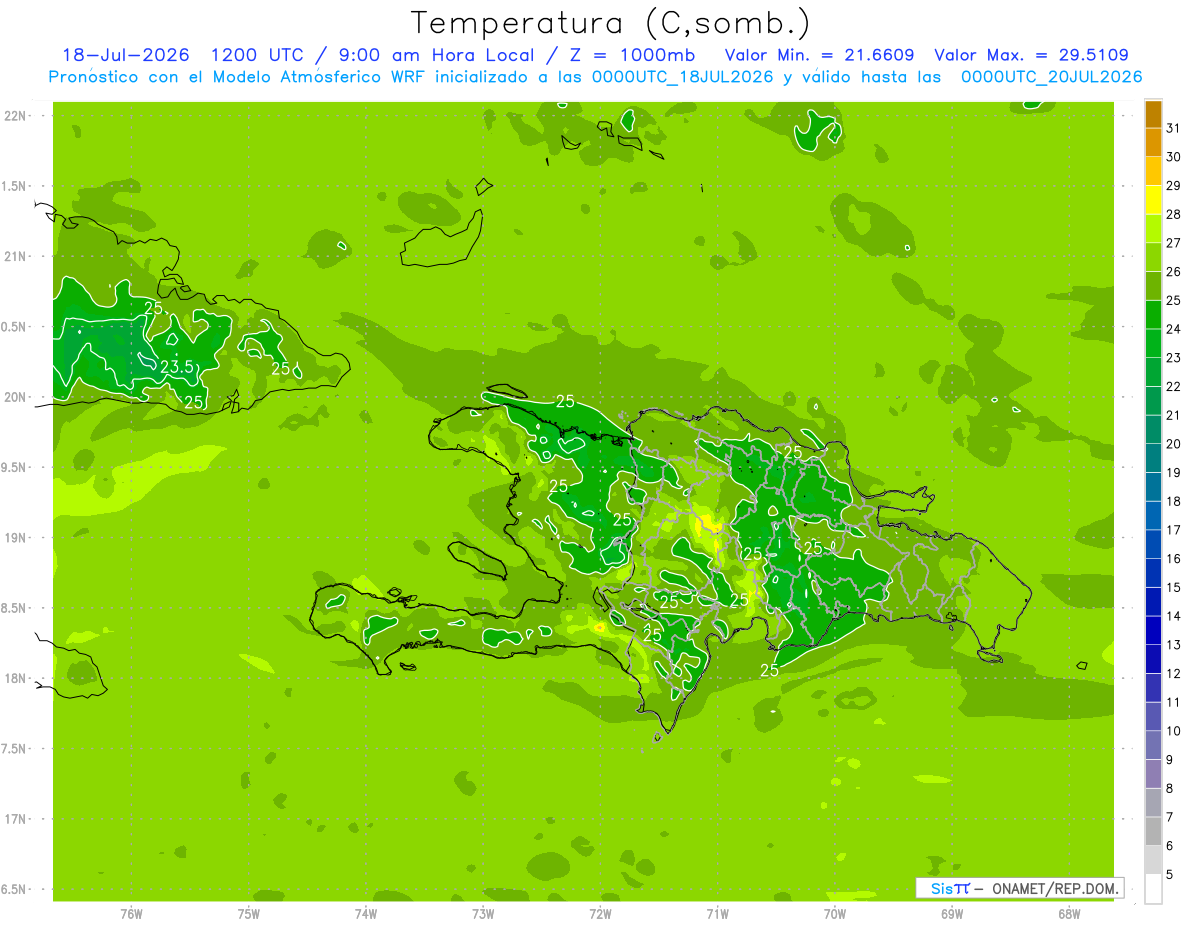Click the "0000UTC_18JUL2026" initialization timestamp
Screen dimensions: 1200x927
682,77
